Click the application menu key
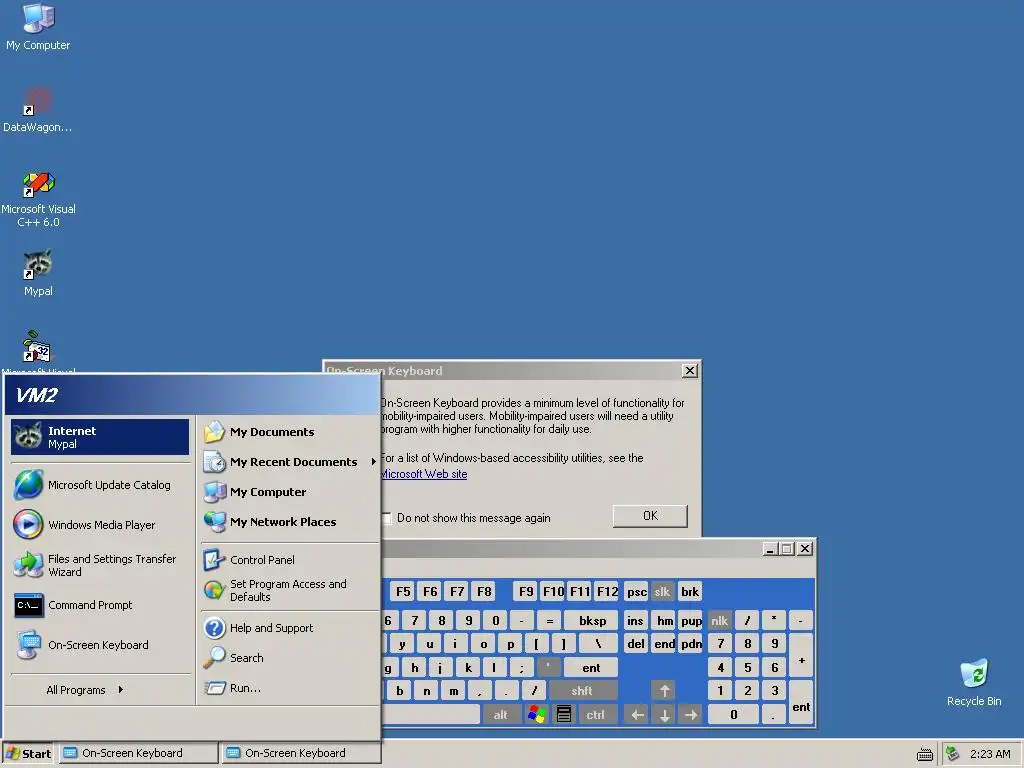Screen dimensions: 1024x768 click(564, 714)
